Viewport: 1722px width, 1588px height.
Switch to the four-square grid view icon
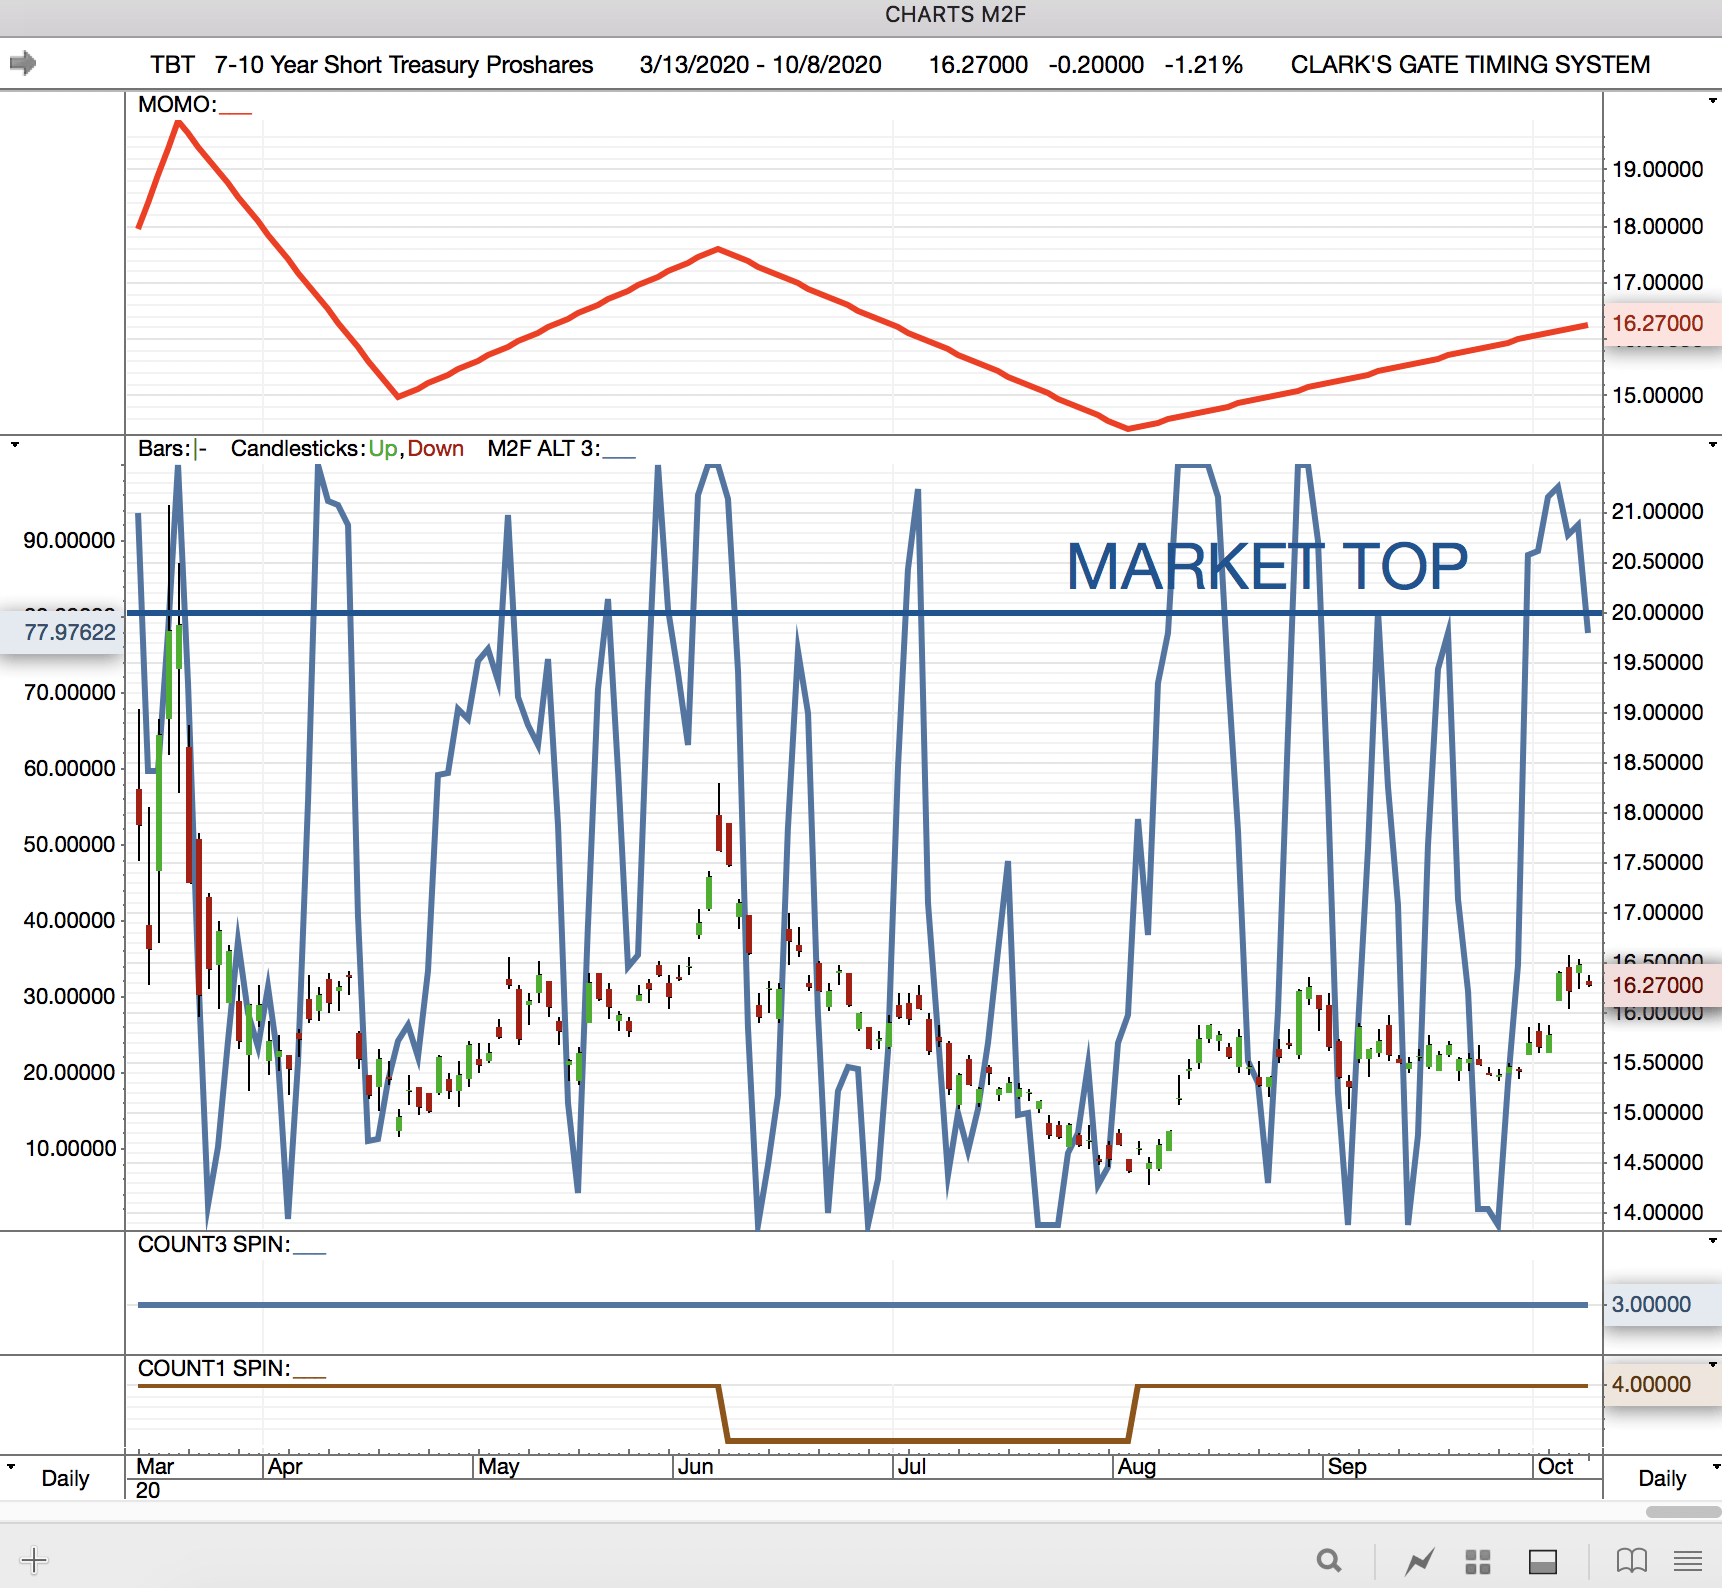click(x=1477, y=1560)
